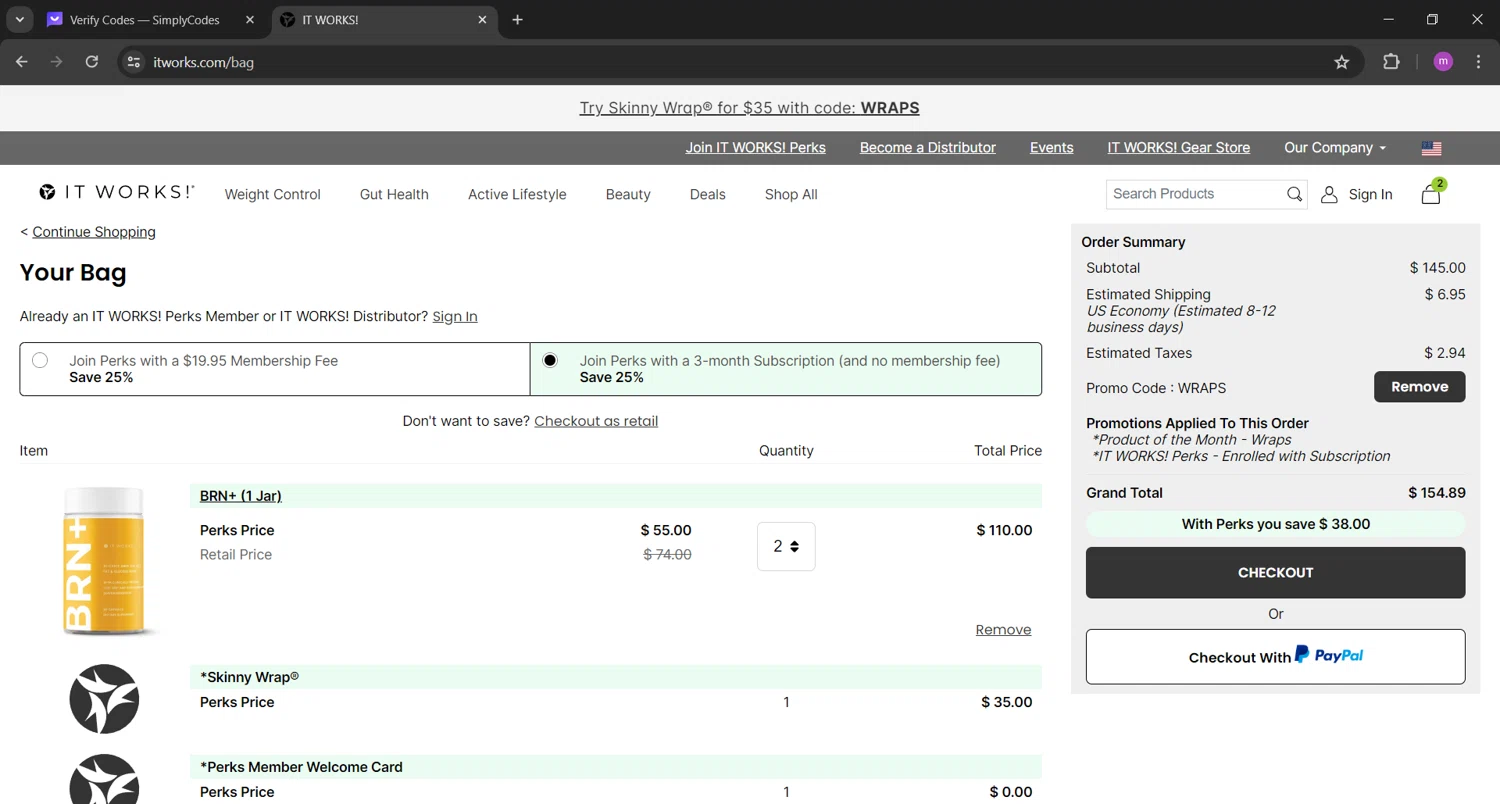Image resolution: width=1500 pixels, height=804 pixels.
Task: Click the Skinny Wrap total price $ 35.00
Action: pos(1007,703)
